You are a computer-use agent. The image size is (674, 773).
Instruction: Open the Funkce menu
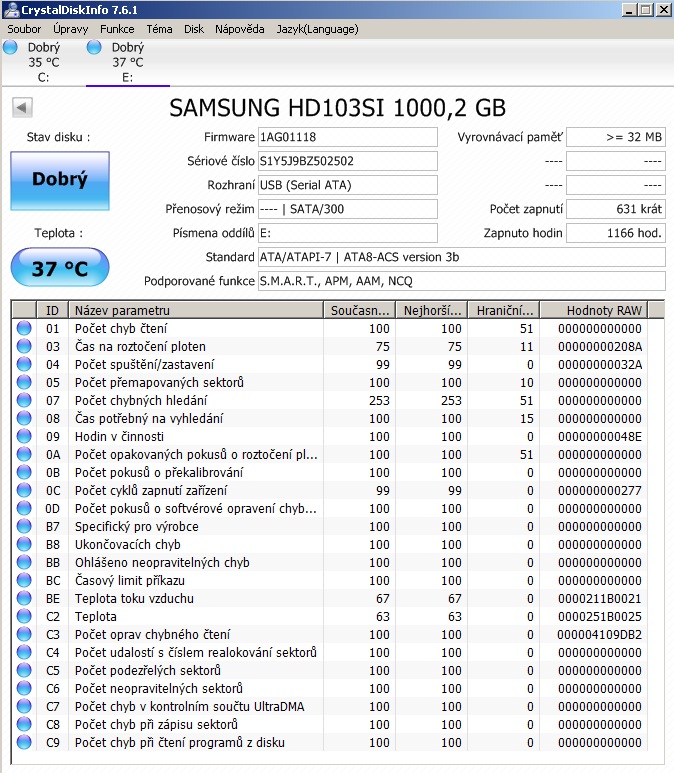pos(117,30)
